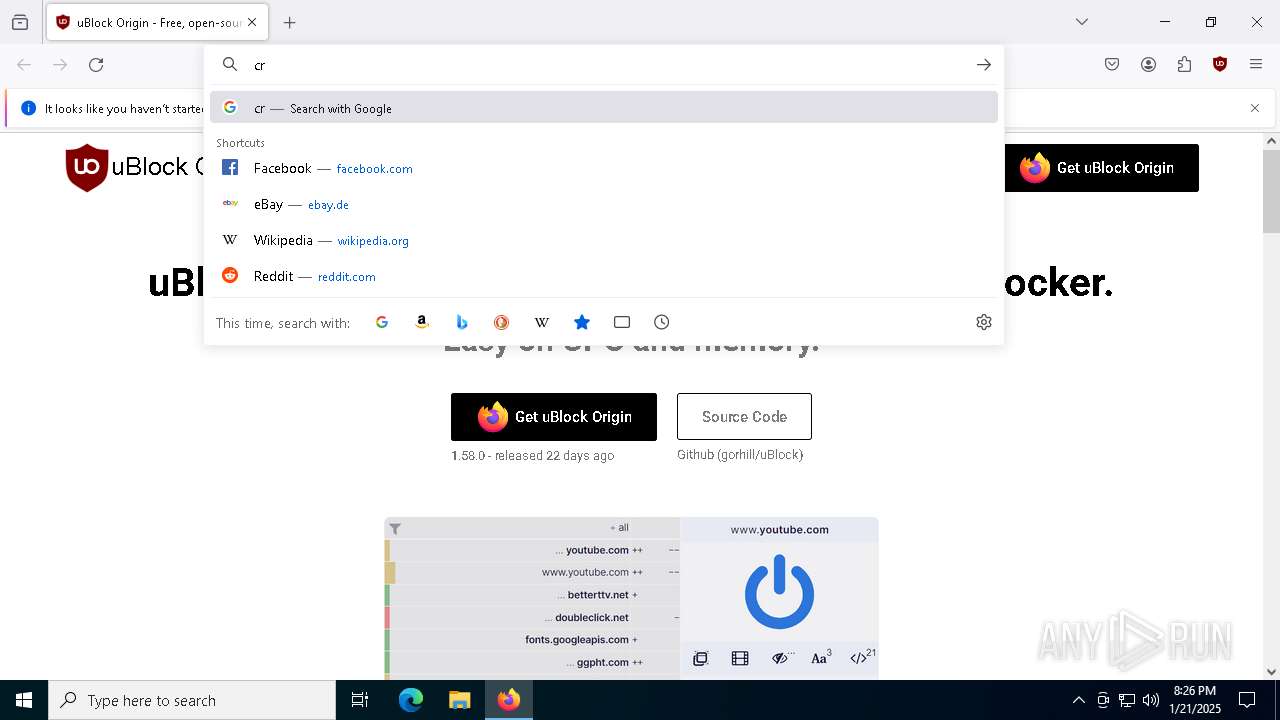Open File Explorer from taskbar
Viewport: 1280px width, 720px height.
pyautogui.click(x=459, y=700)
